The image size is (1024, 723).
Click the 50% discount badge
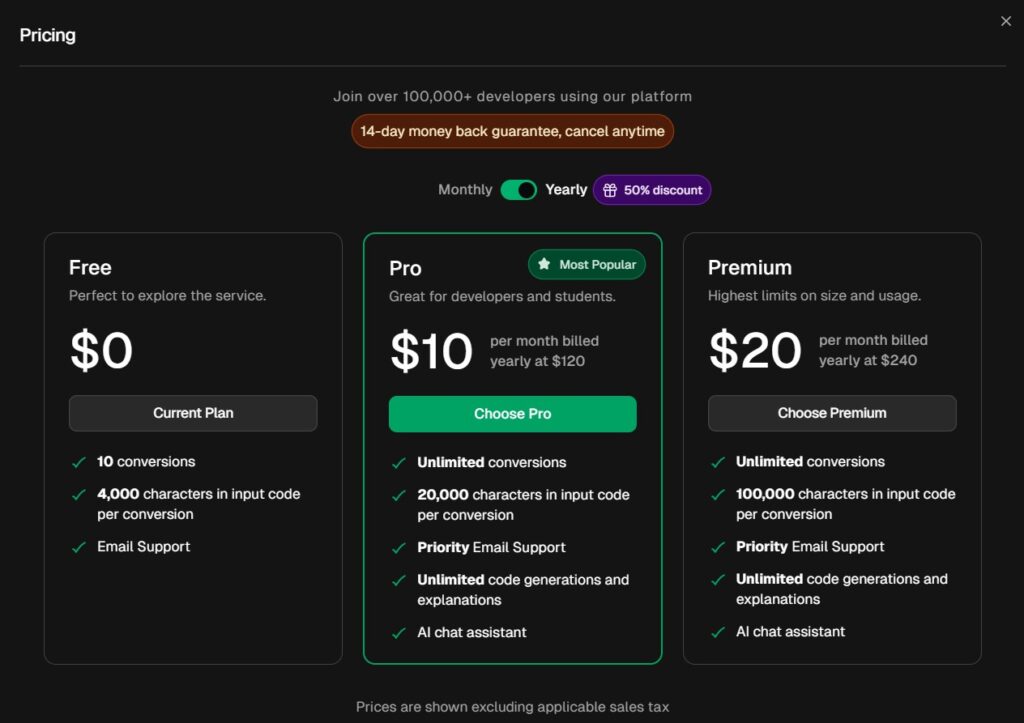point(651,189)
